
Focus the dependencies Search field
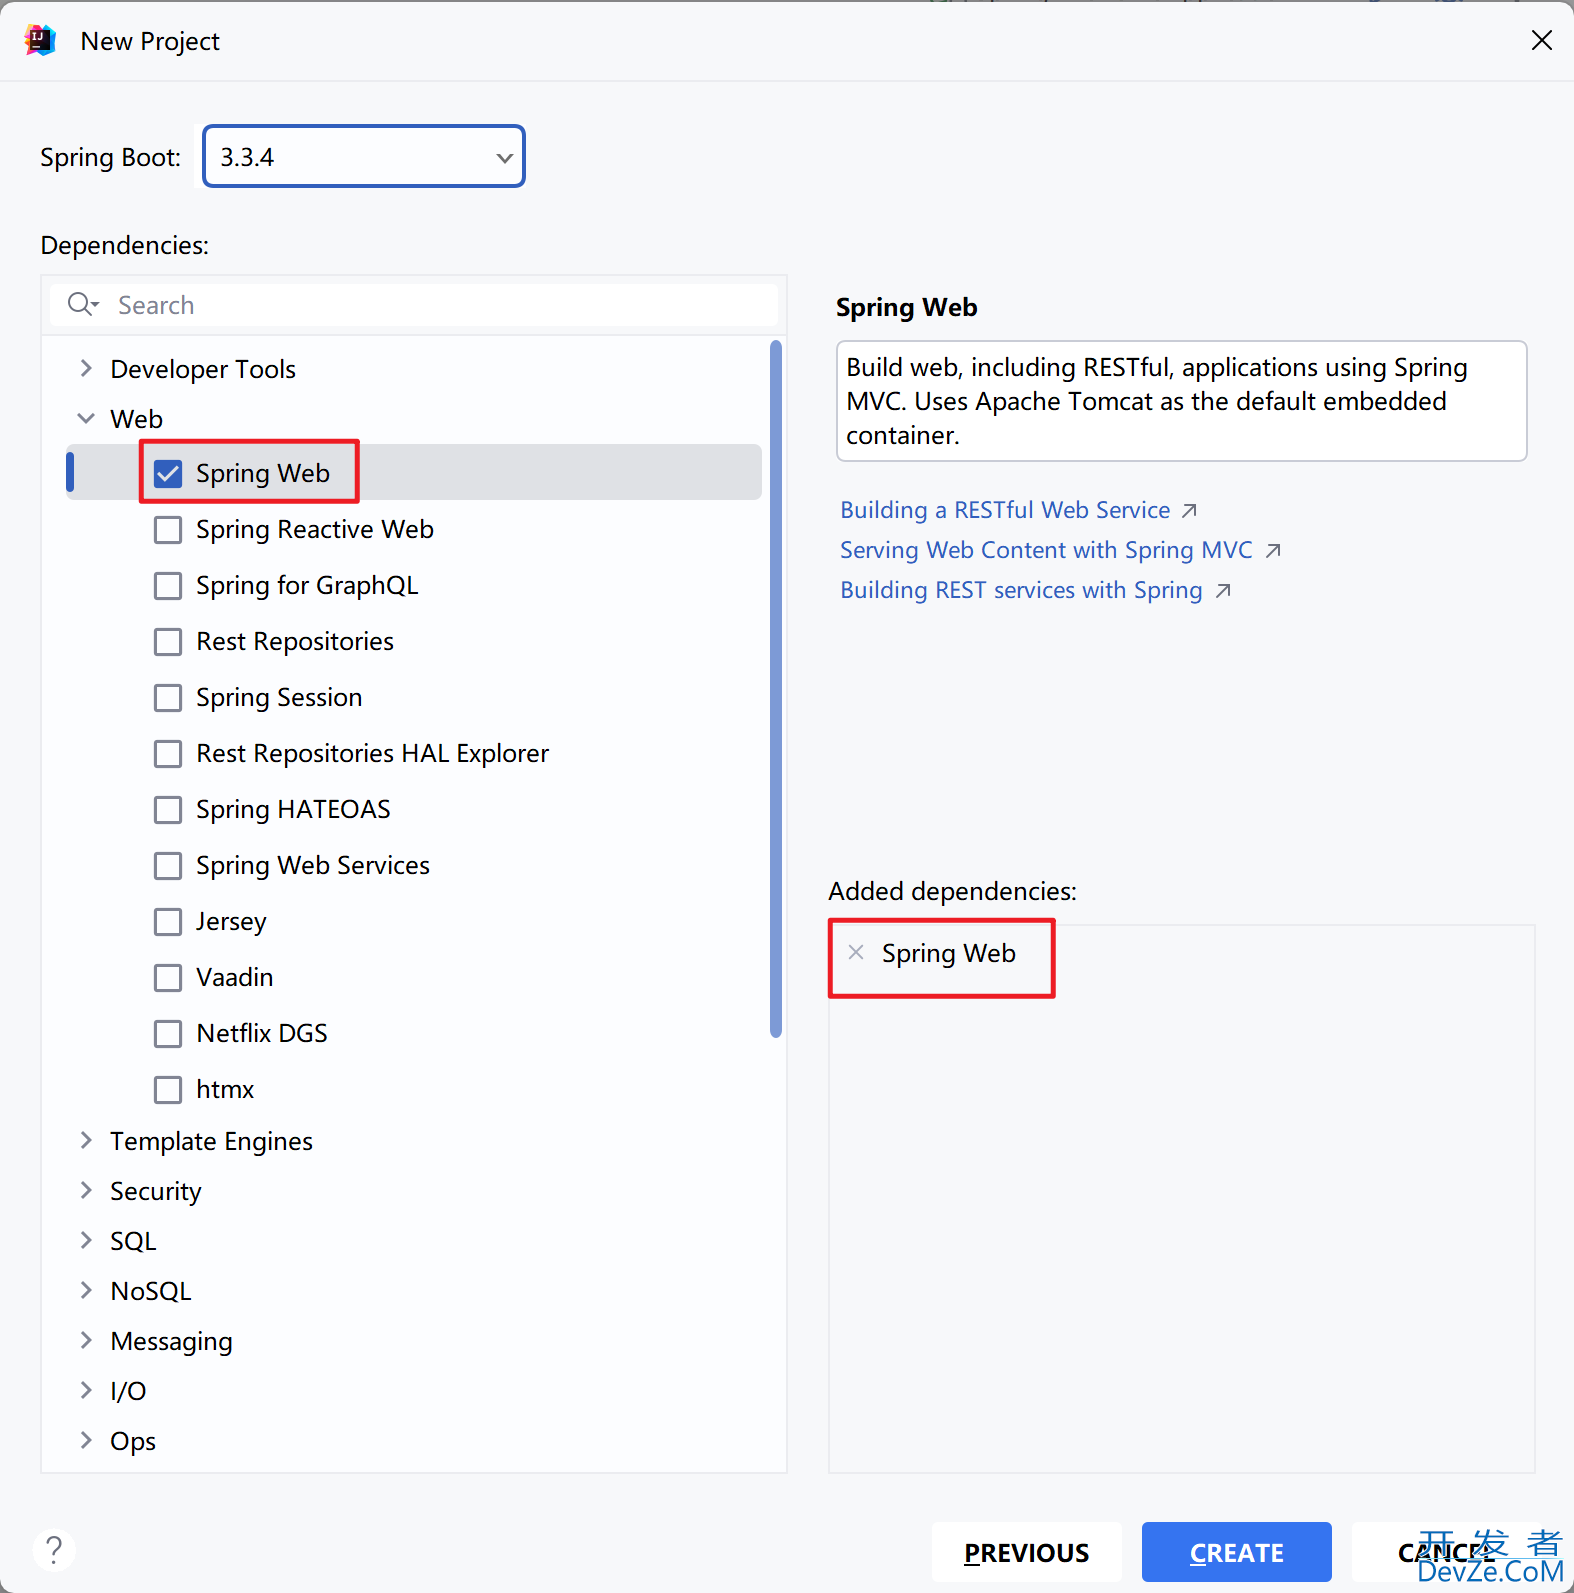pos(414,305)
